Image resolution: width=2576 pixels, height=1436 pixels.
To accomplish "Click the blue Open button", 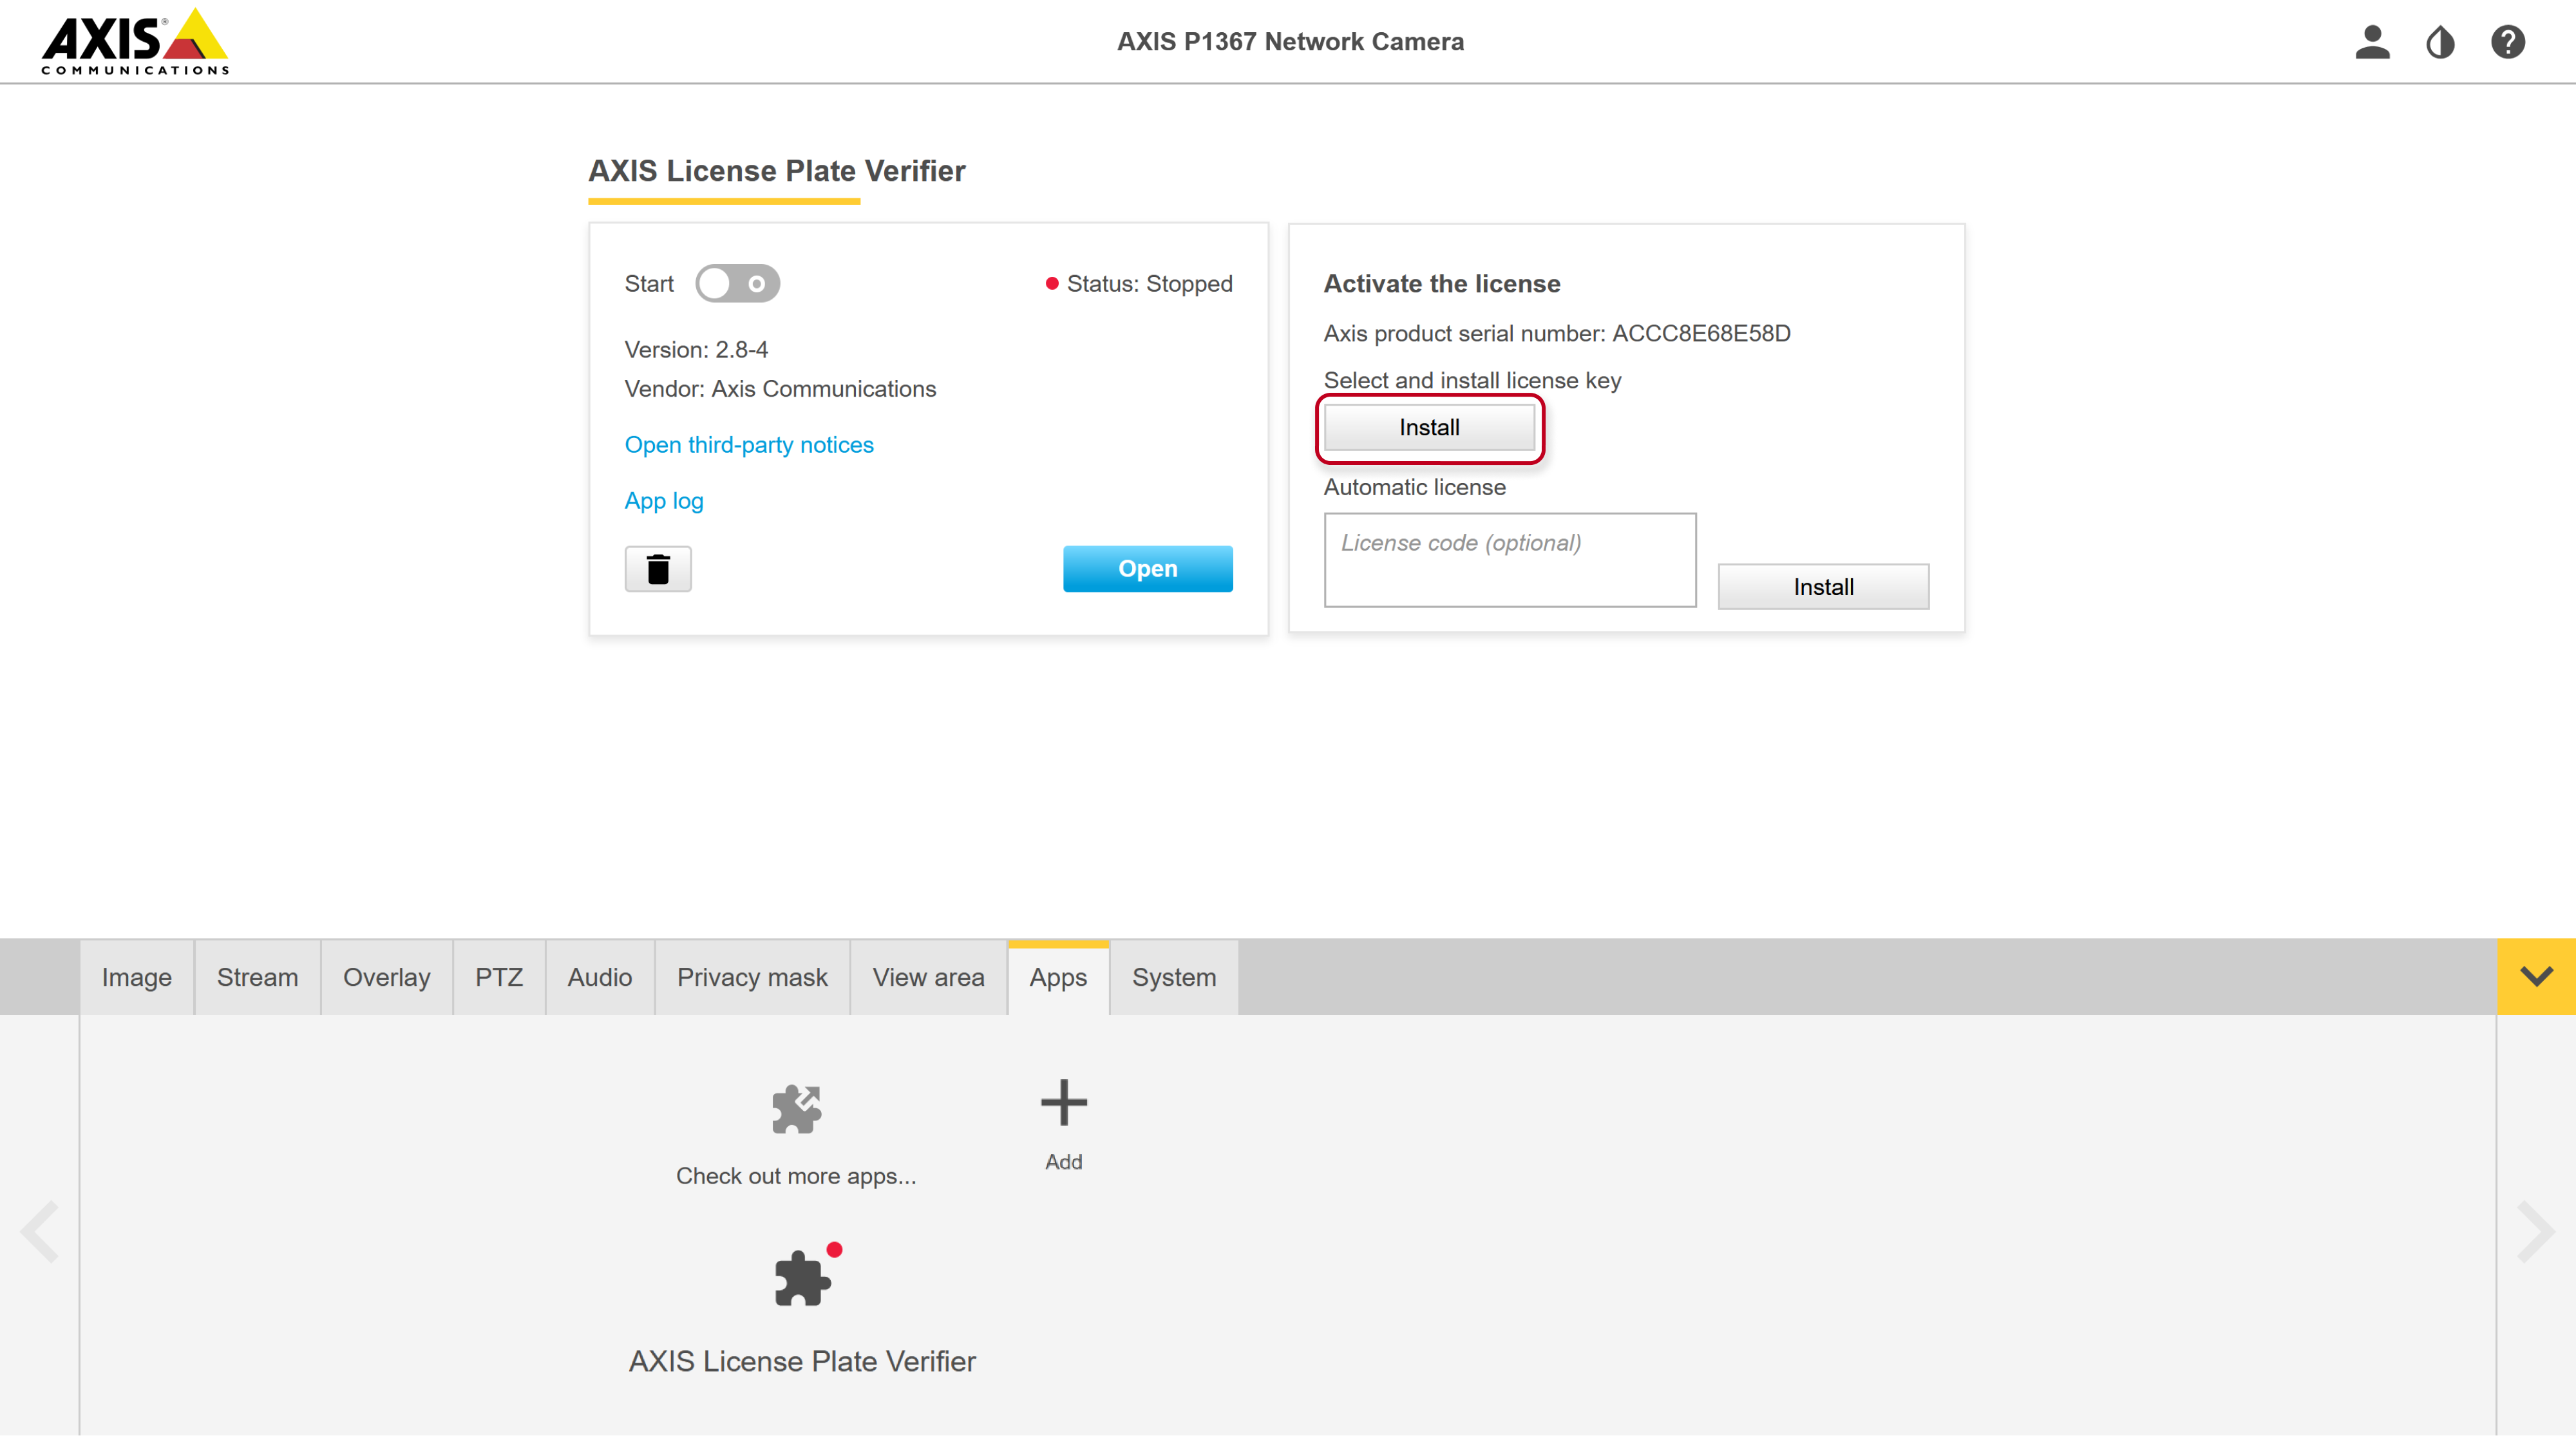I will (x=1148, y=569).
